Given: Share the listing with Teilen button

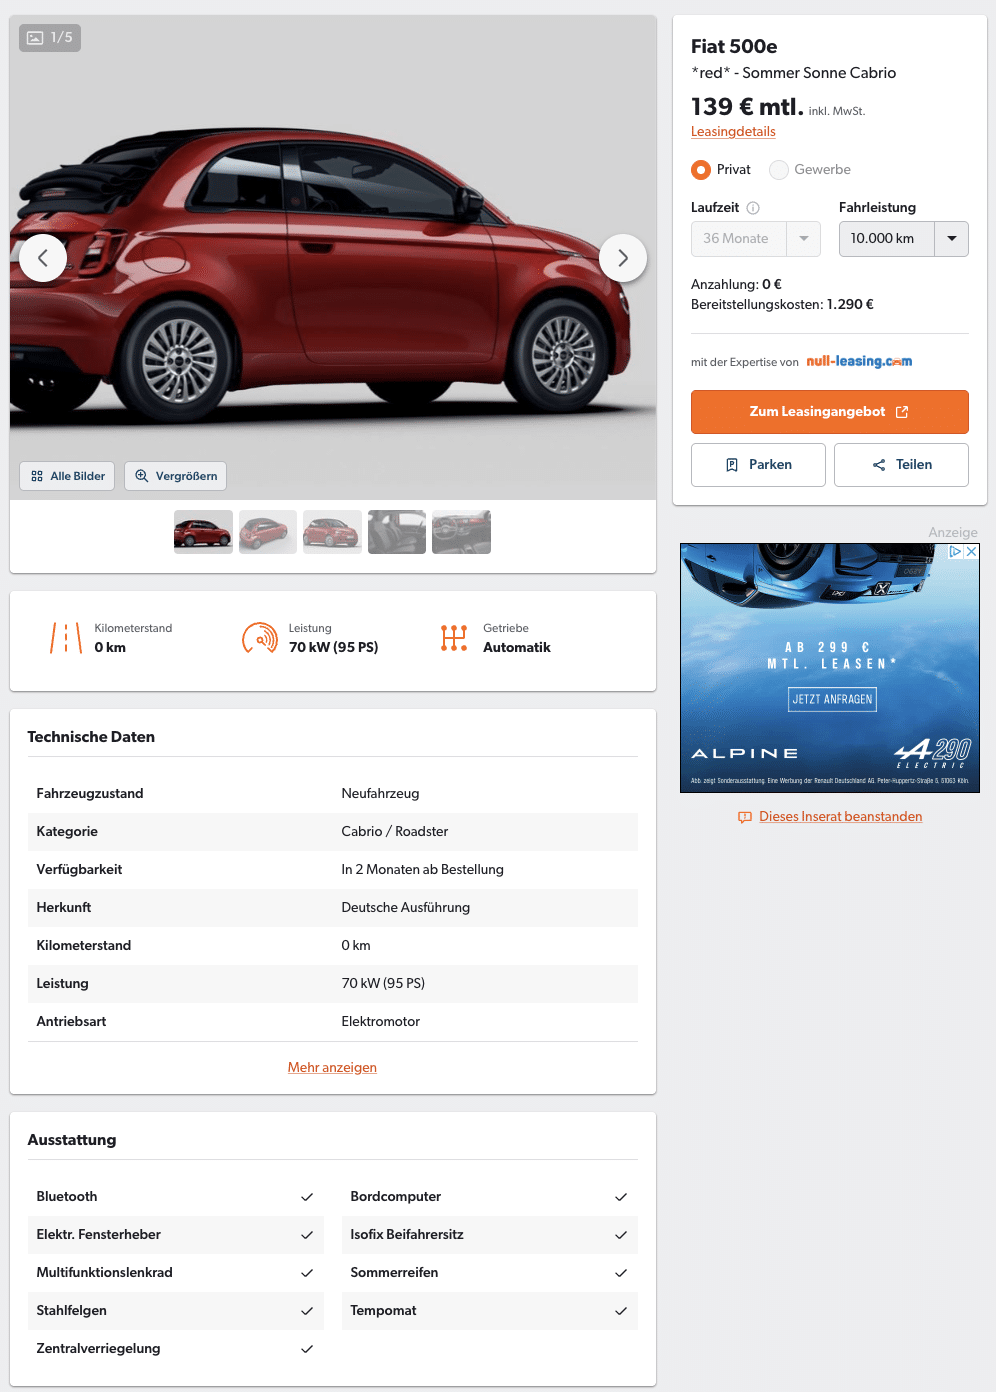Looking at the screenshot, I should [x=901, y=465].
